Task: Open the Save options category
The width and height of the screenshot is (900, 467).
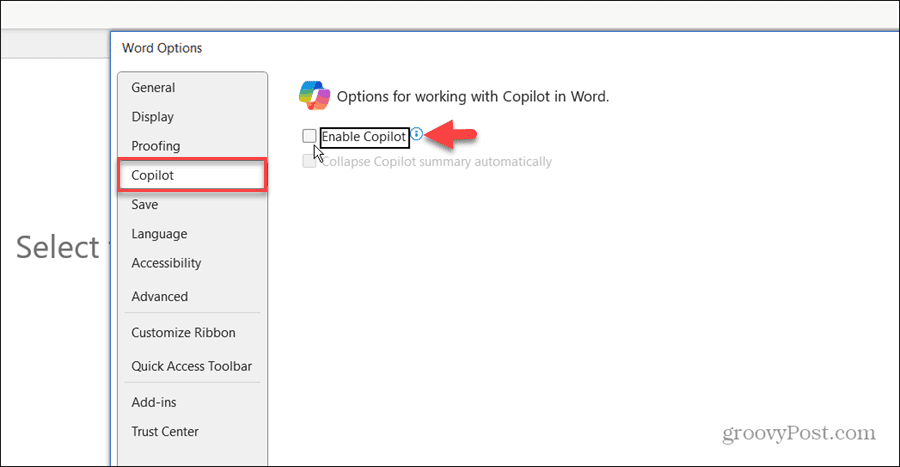Action: point(192,205)
